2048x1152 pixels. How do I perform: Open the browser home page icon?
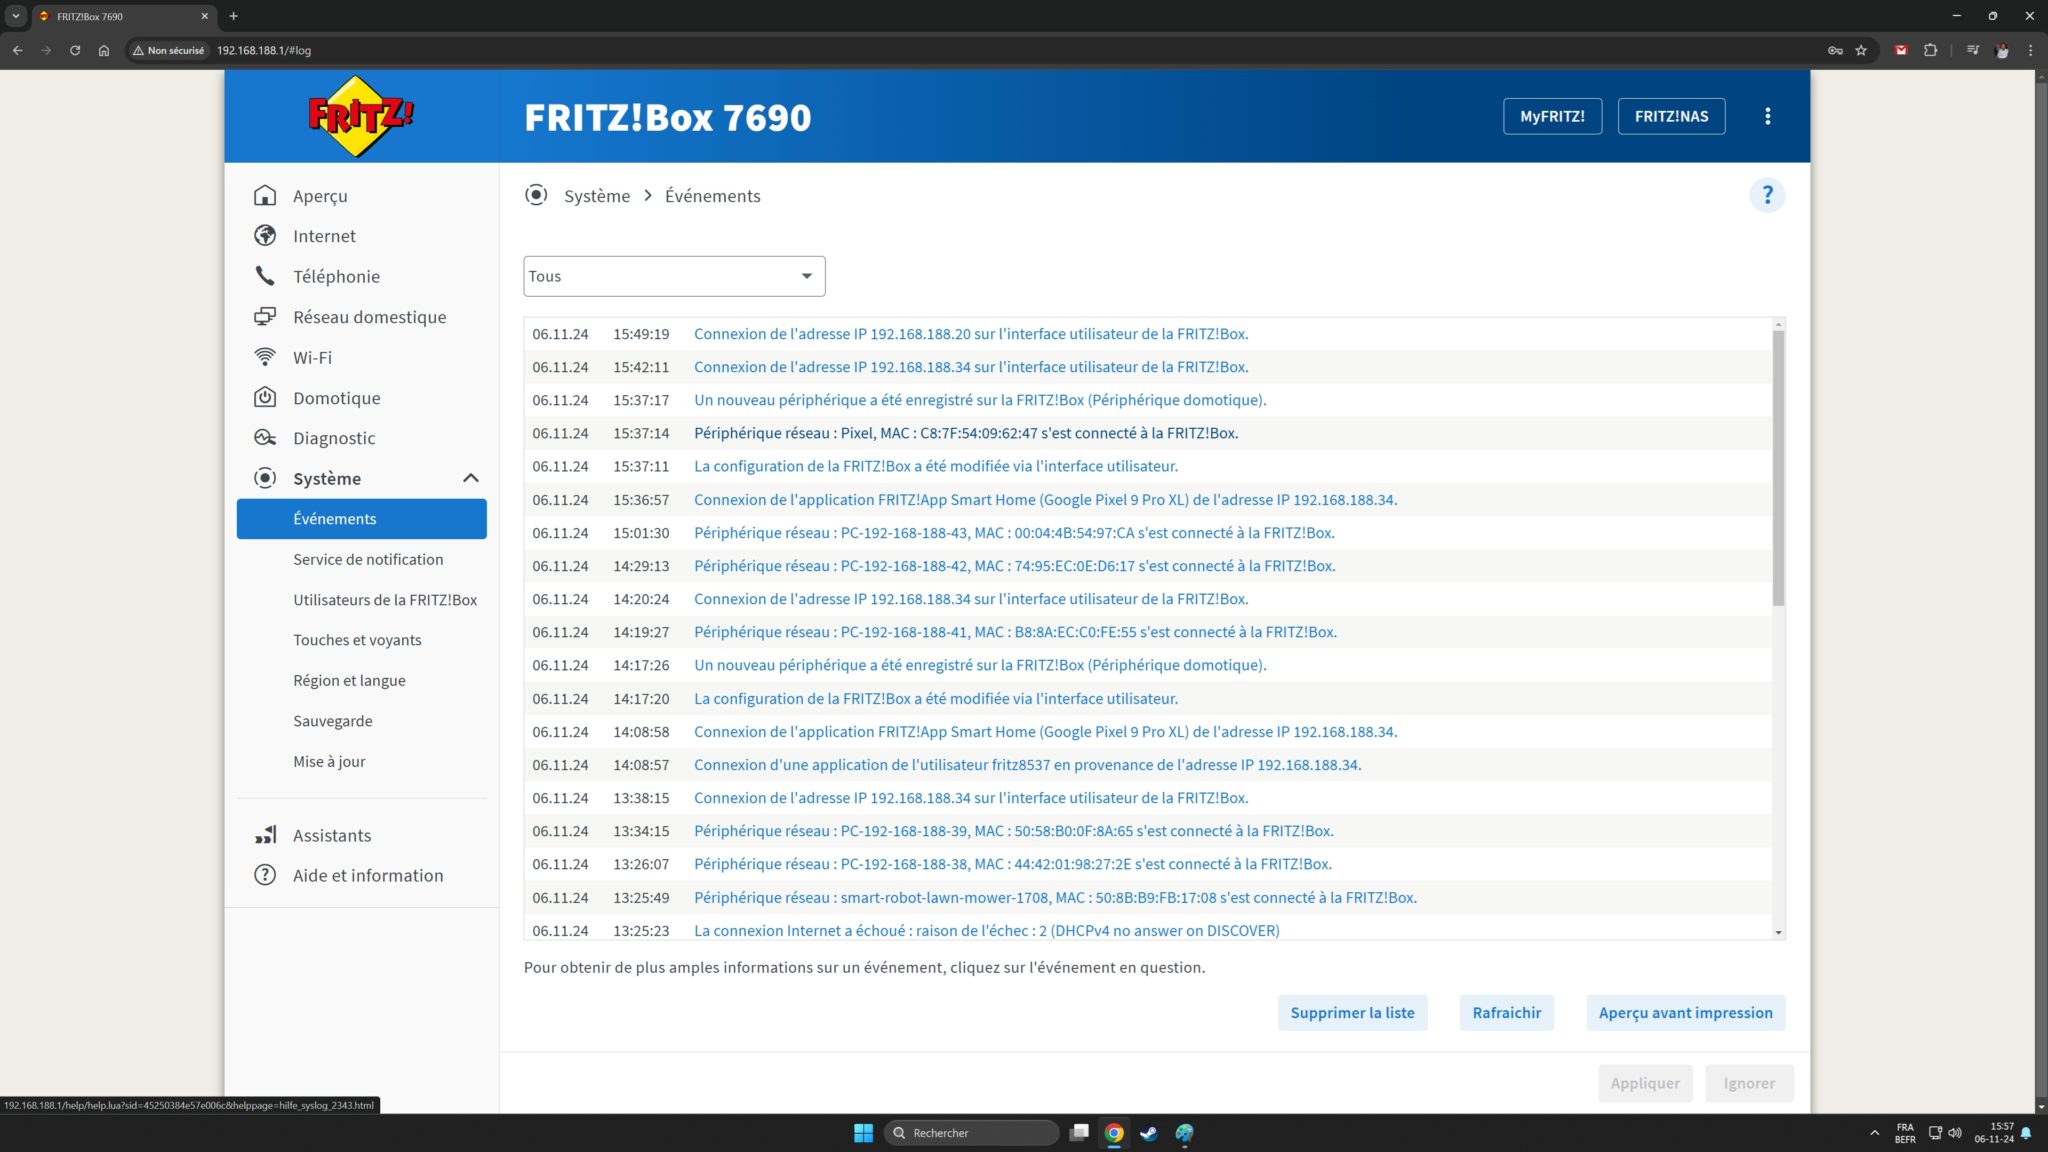click(104, 50)
